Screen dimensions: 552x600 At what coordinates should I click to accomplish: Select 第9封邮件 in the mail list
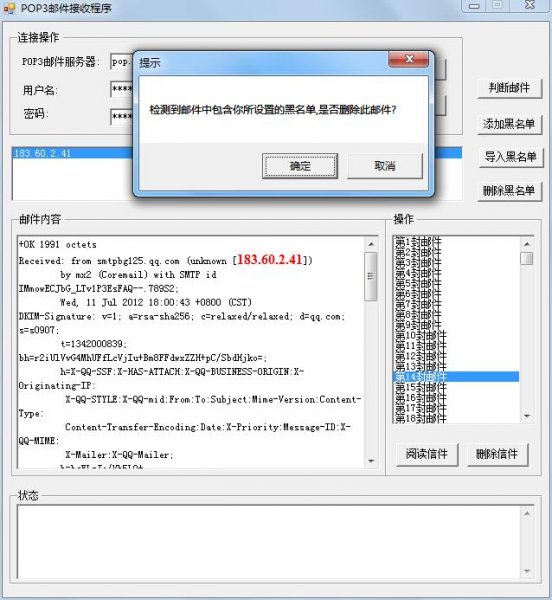(418, 325)
